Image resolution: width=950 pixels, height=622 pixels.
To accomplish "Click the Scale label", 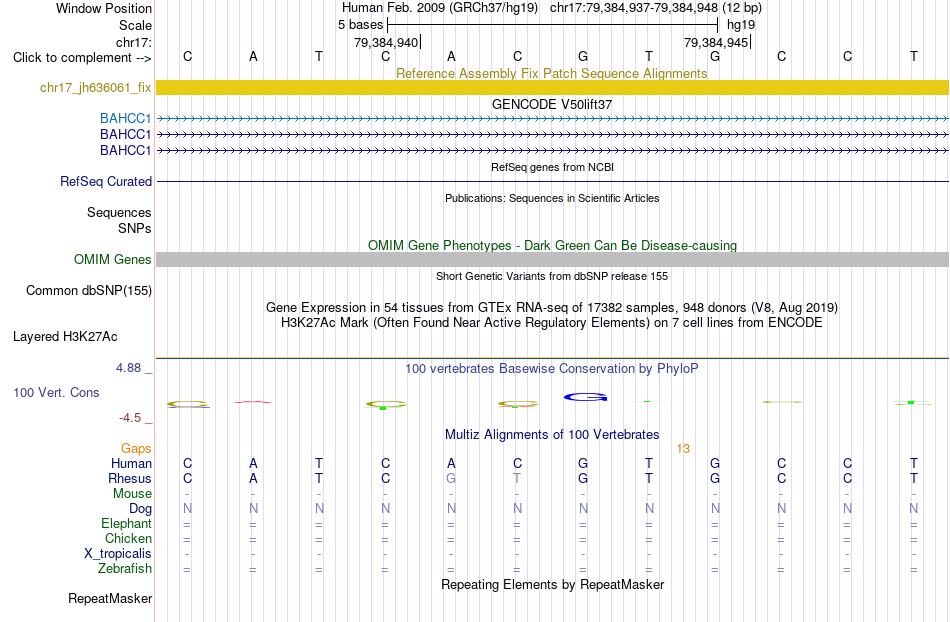I will pos(135,25).
